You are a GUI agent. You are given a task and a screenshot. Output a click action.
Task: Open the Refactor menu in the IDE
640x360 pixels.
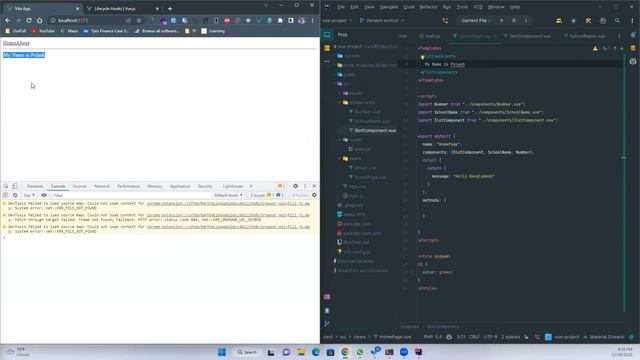coord(428,7)
